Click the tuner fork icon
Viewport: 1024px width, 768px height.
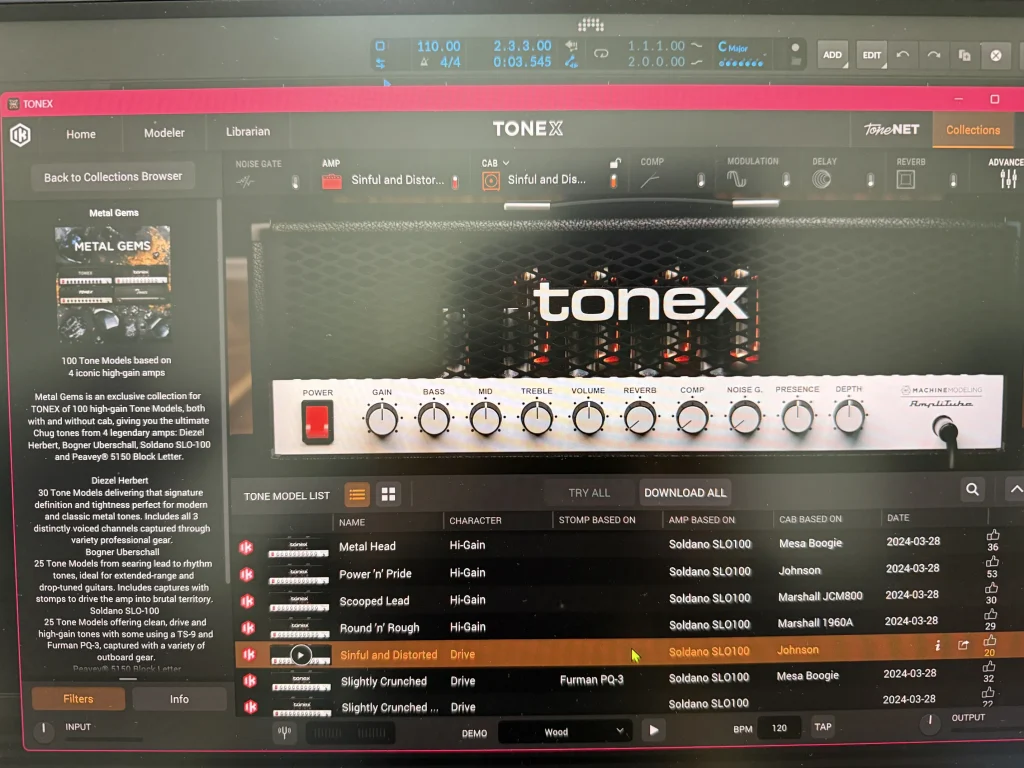tap(284, 733)
